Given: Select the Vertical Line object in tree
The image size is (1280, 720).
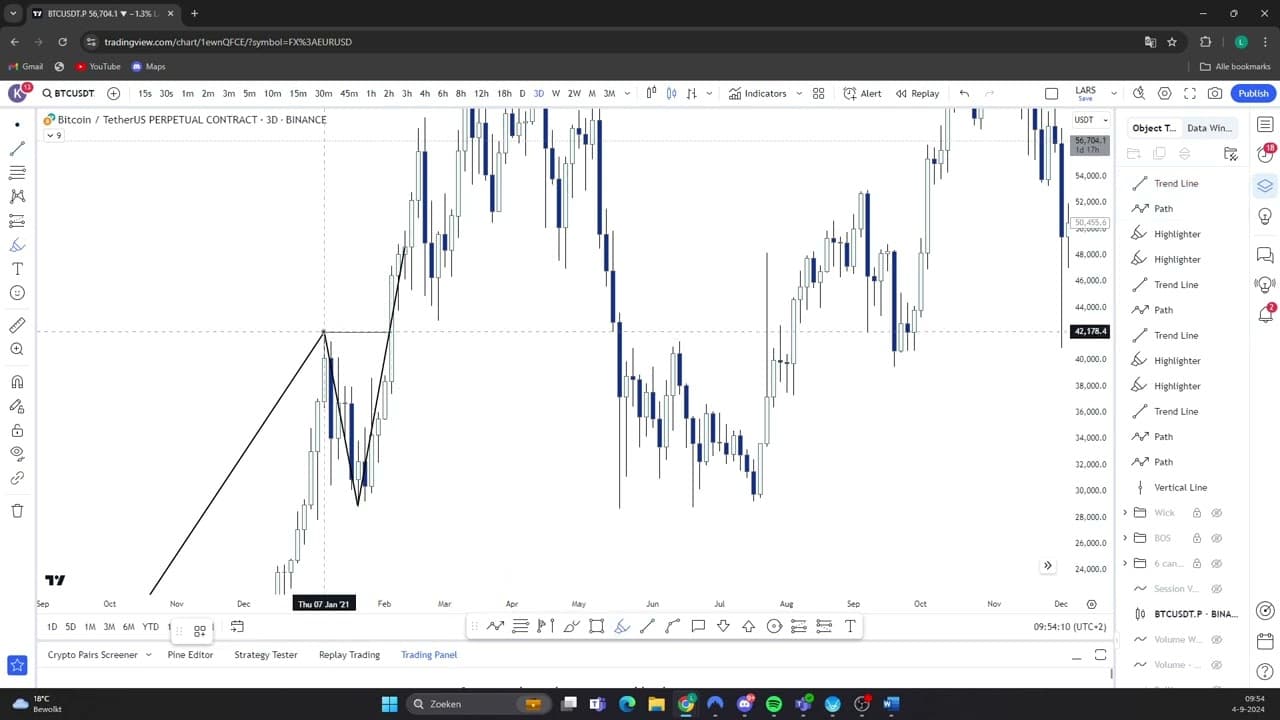Looking at the screenshot, I should pyautogui.click(x=1180, y=487).
